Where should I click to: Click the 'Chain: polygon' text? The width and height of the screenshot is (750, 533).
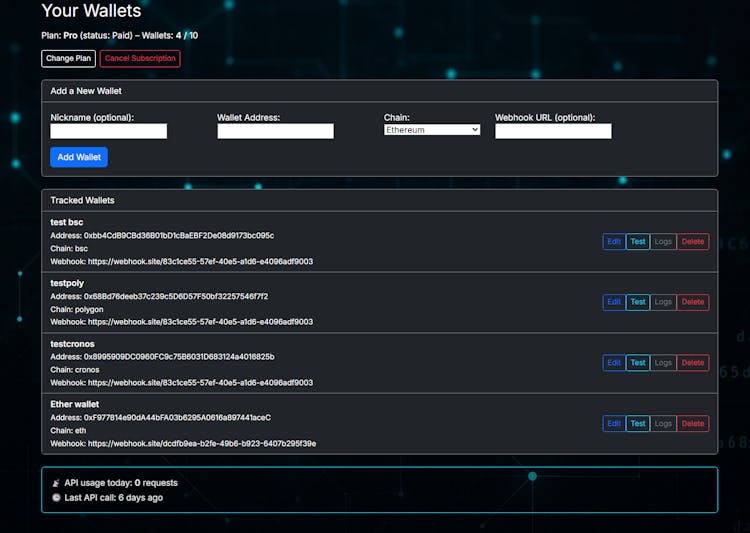(77, 309)
